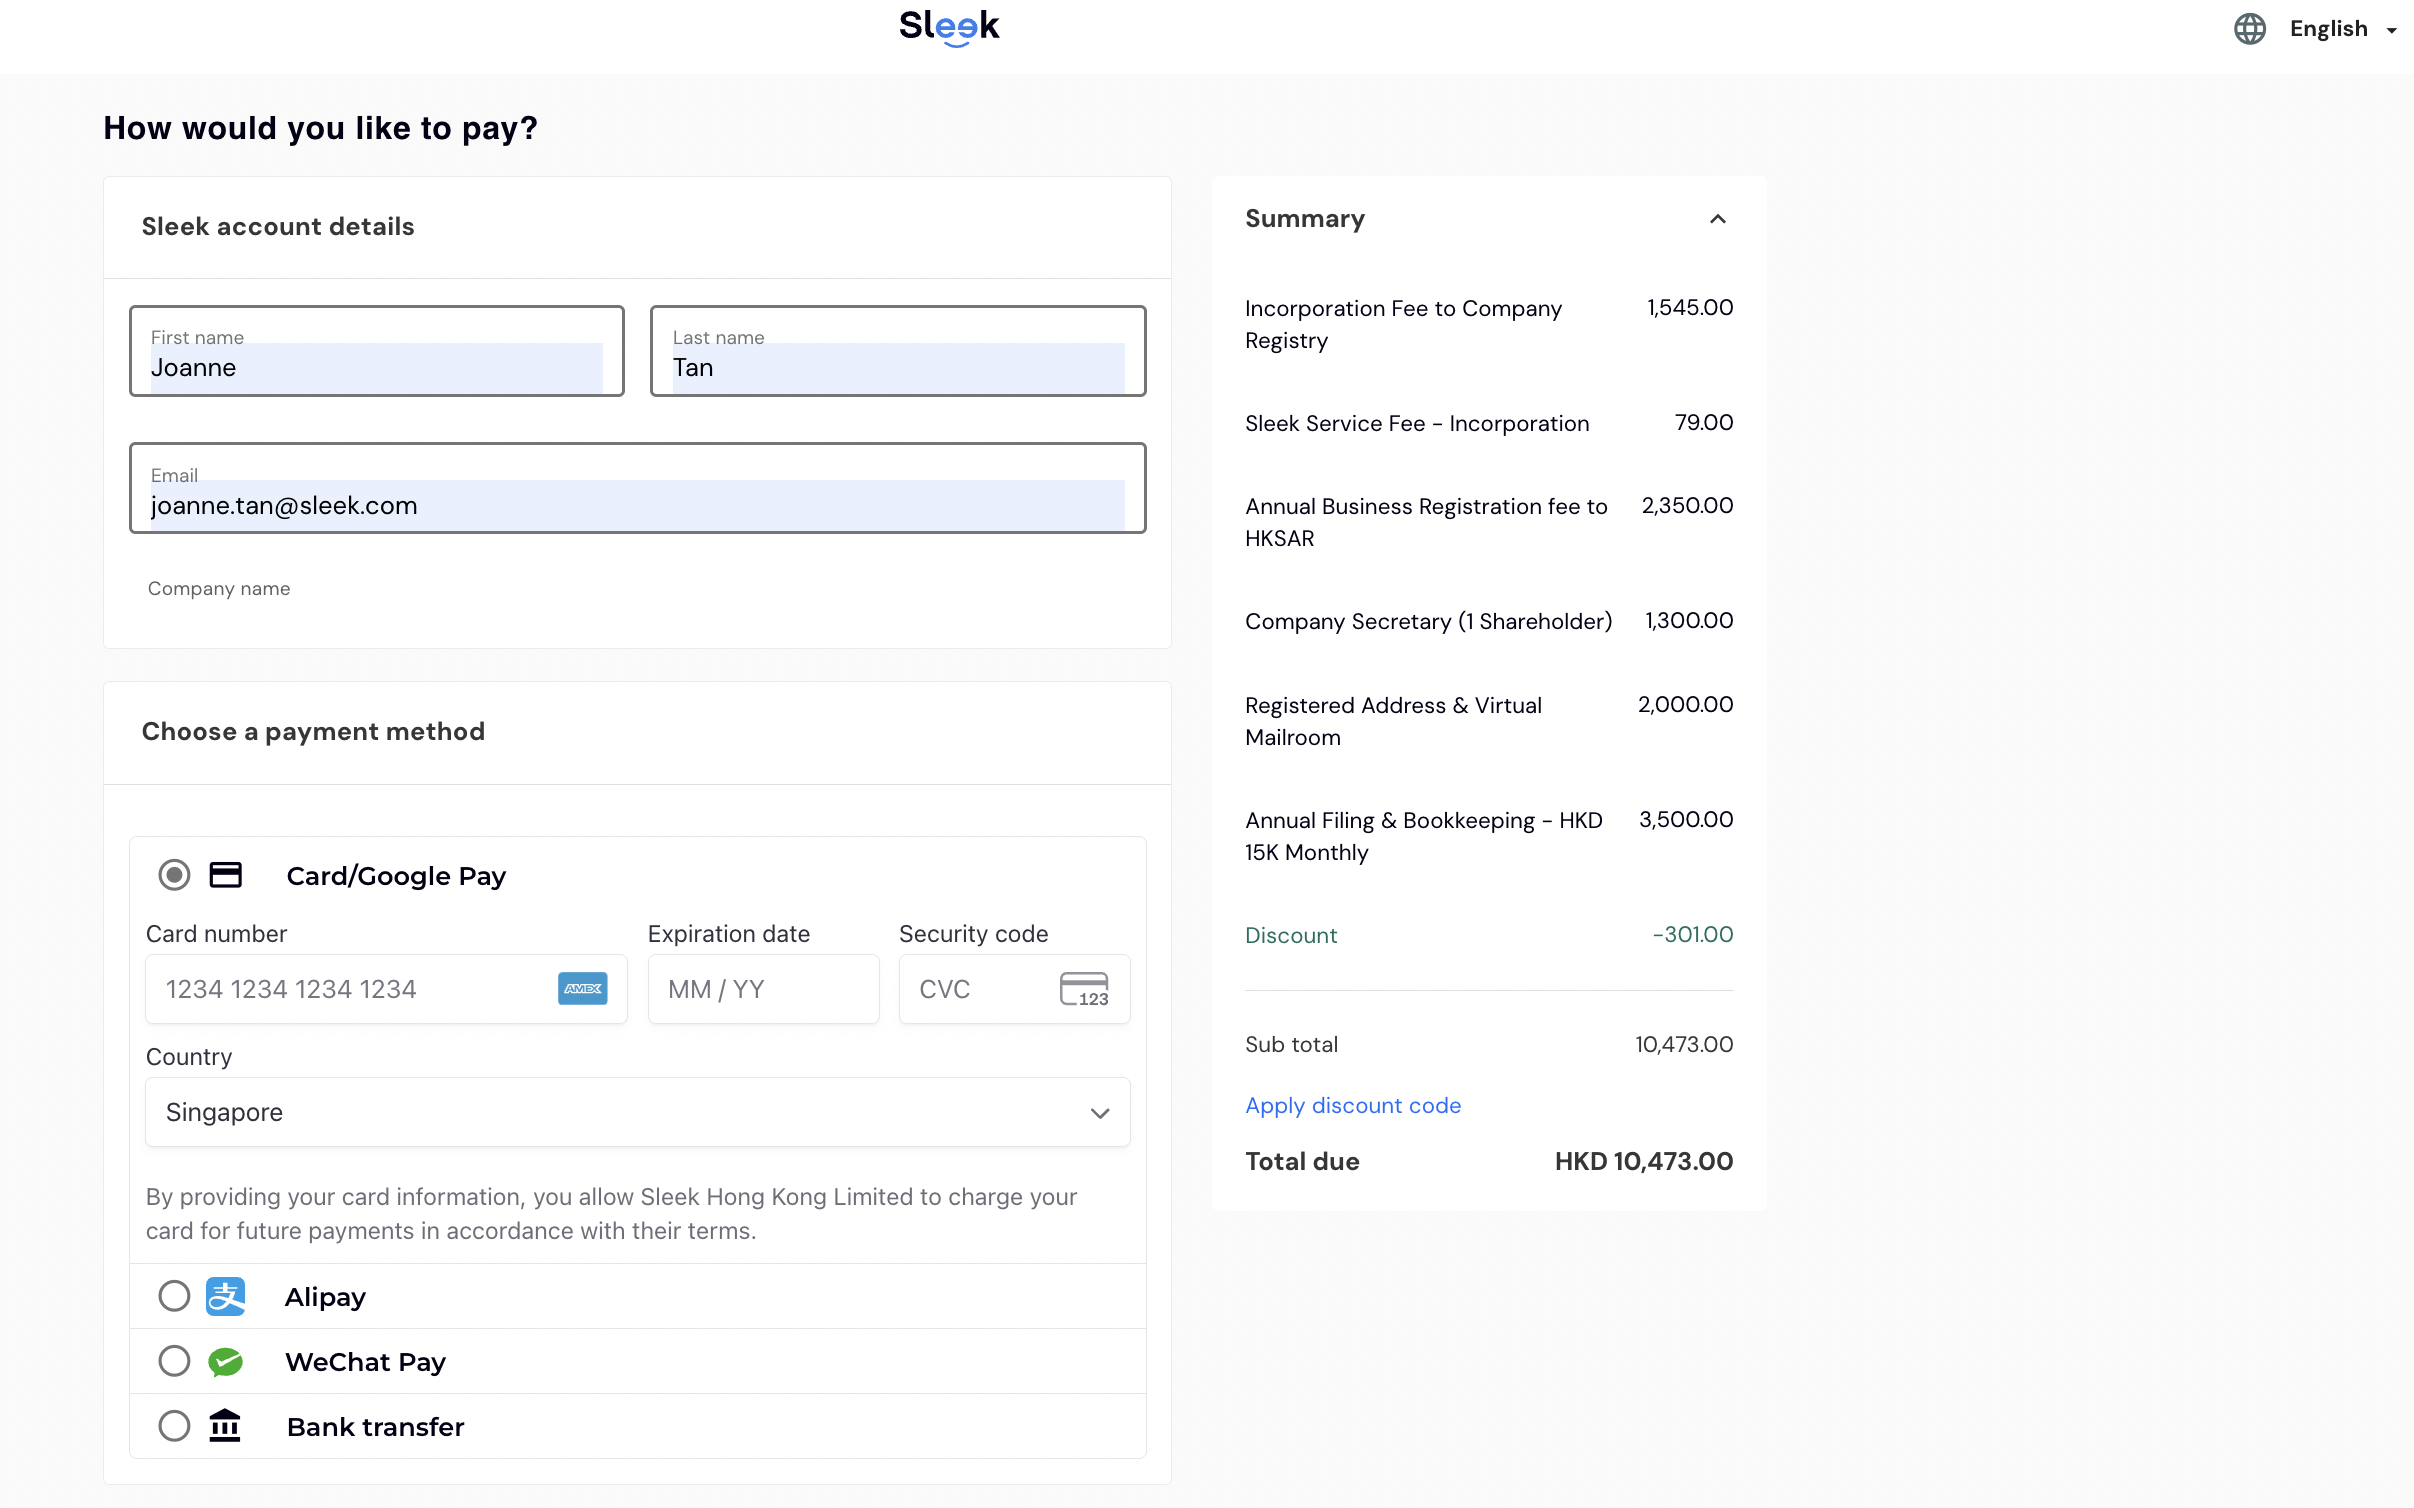Click the Last name field
This screenshot has height=1508, width=2414.
(x=898, y=351)
